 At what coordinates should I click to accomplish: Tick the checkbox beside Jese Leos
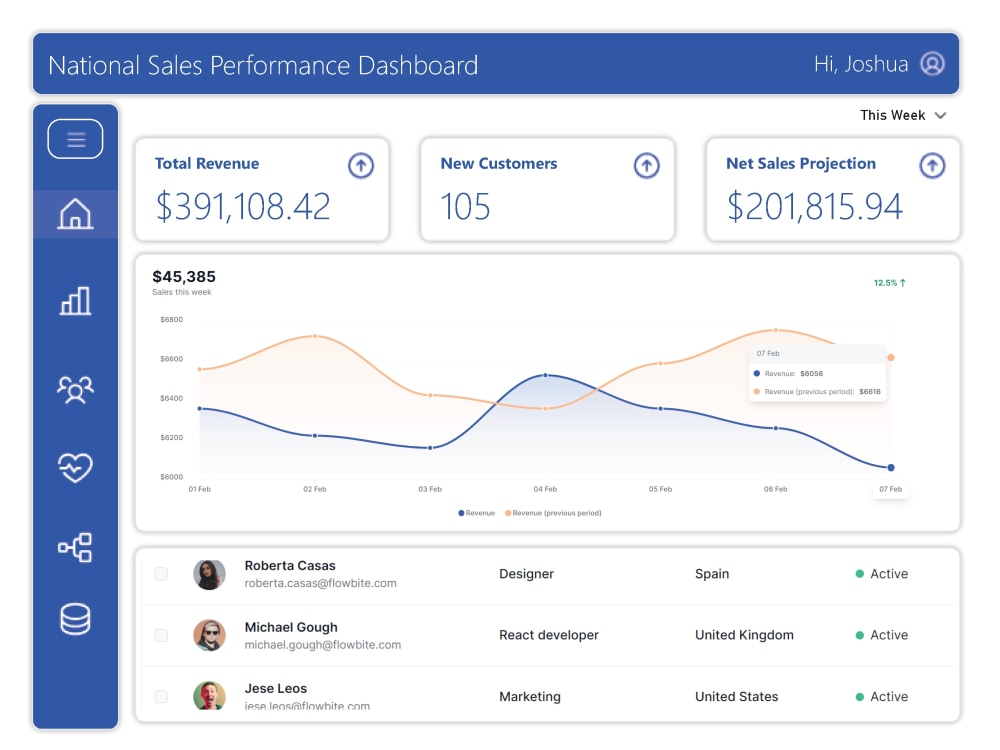click(x=162, y=696)
